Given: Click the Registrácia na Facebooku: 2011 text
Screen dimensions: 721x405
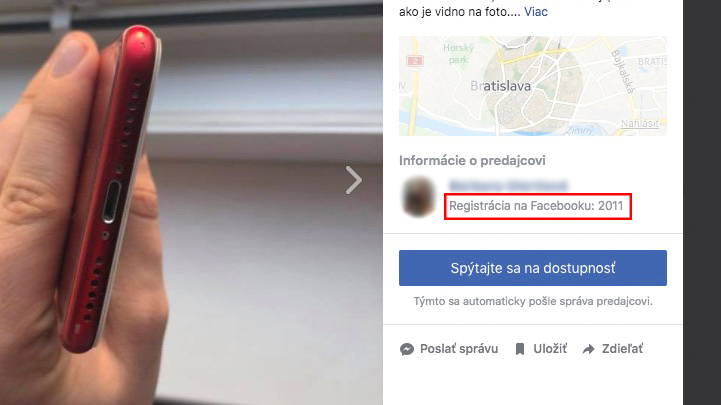Looking at the screenshot, I should click(536, 206).
